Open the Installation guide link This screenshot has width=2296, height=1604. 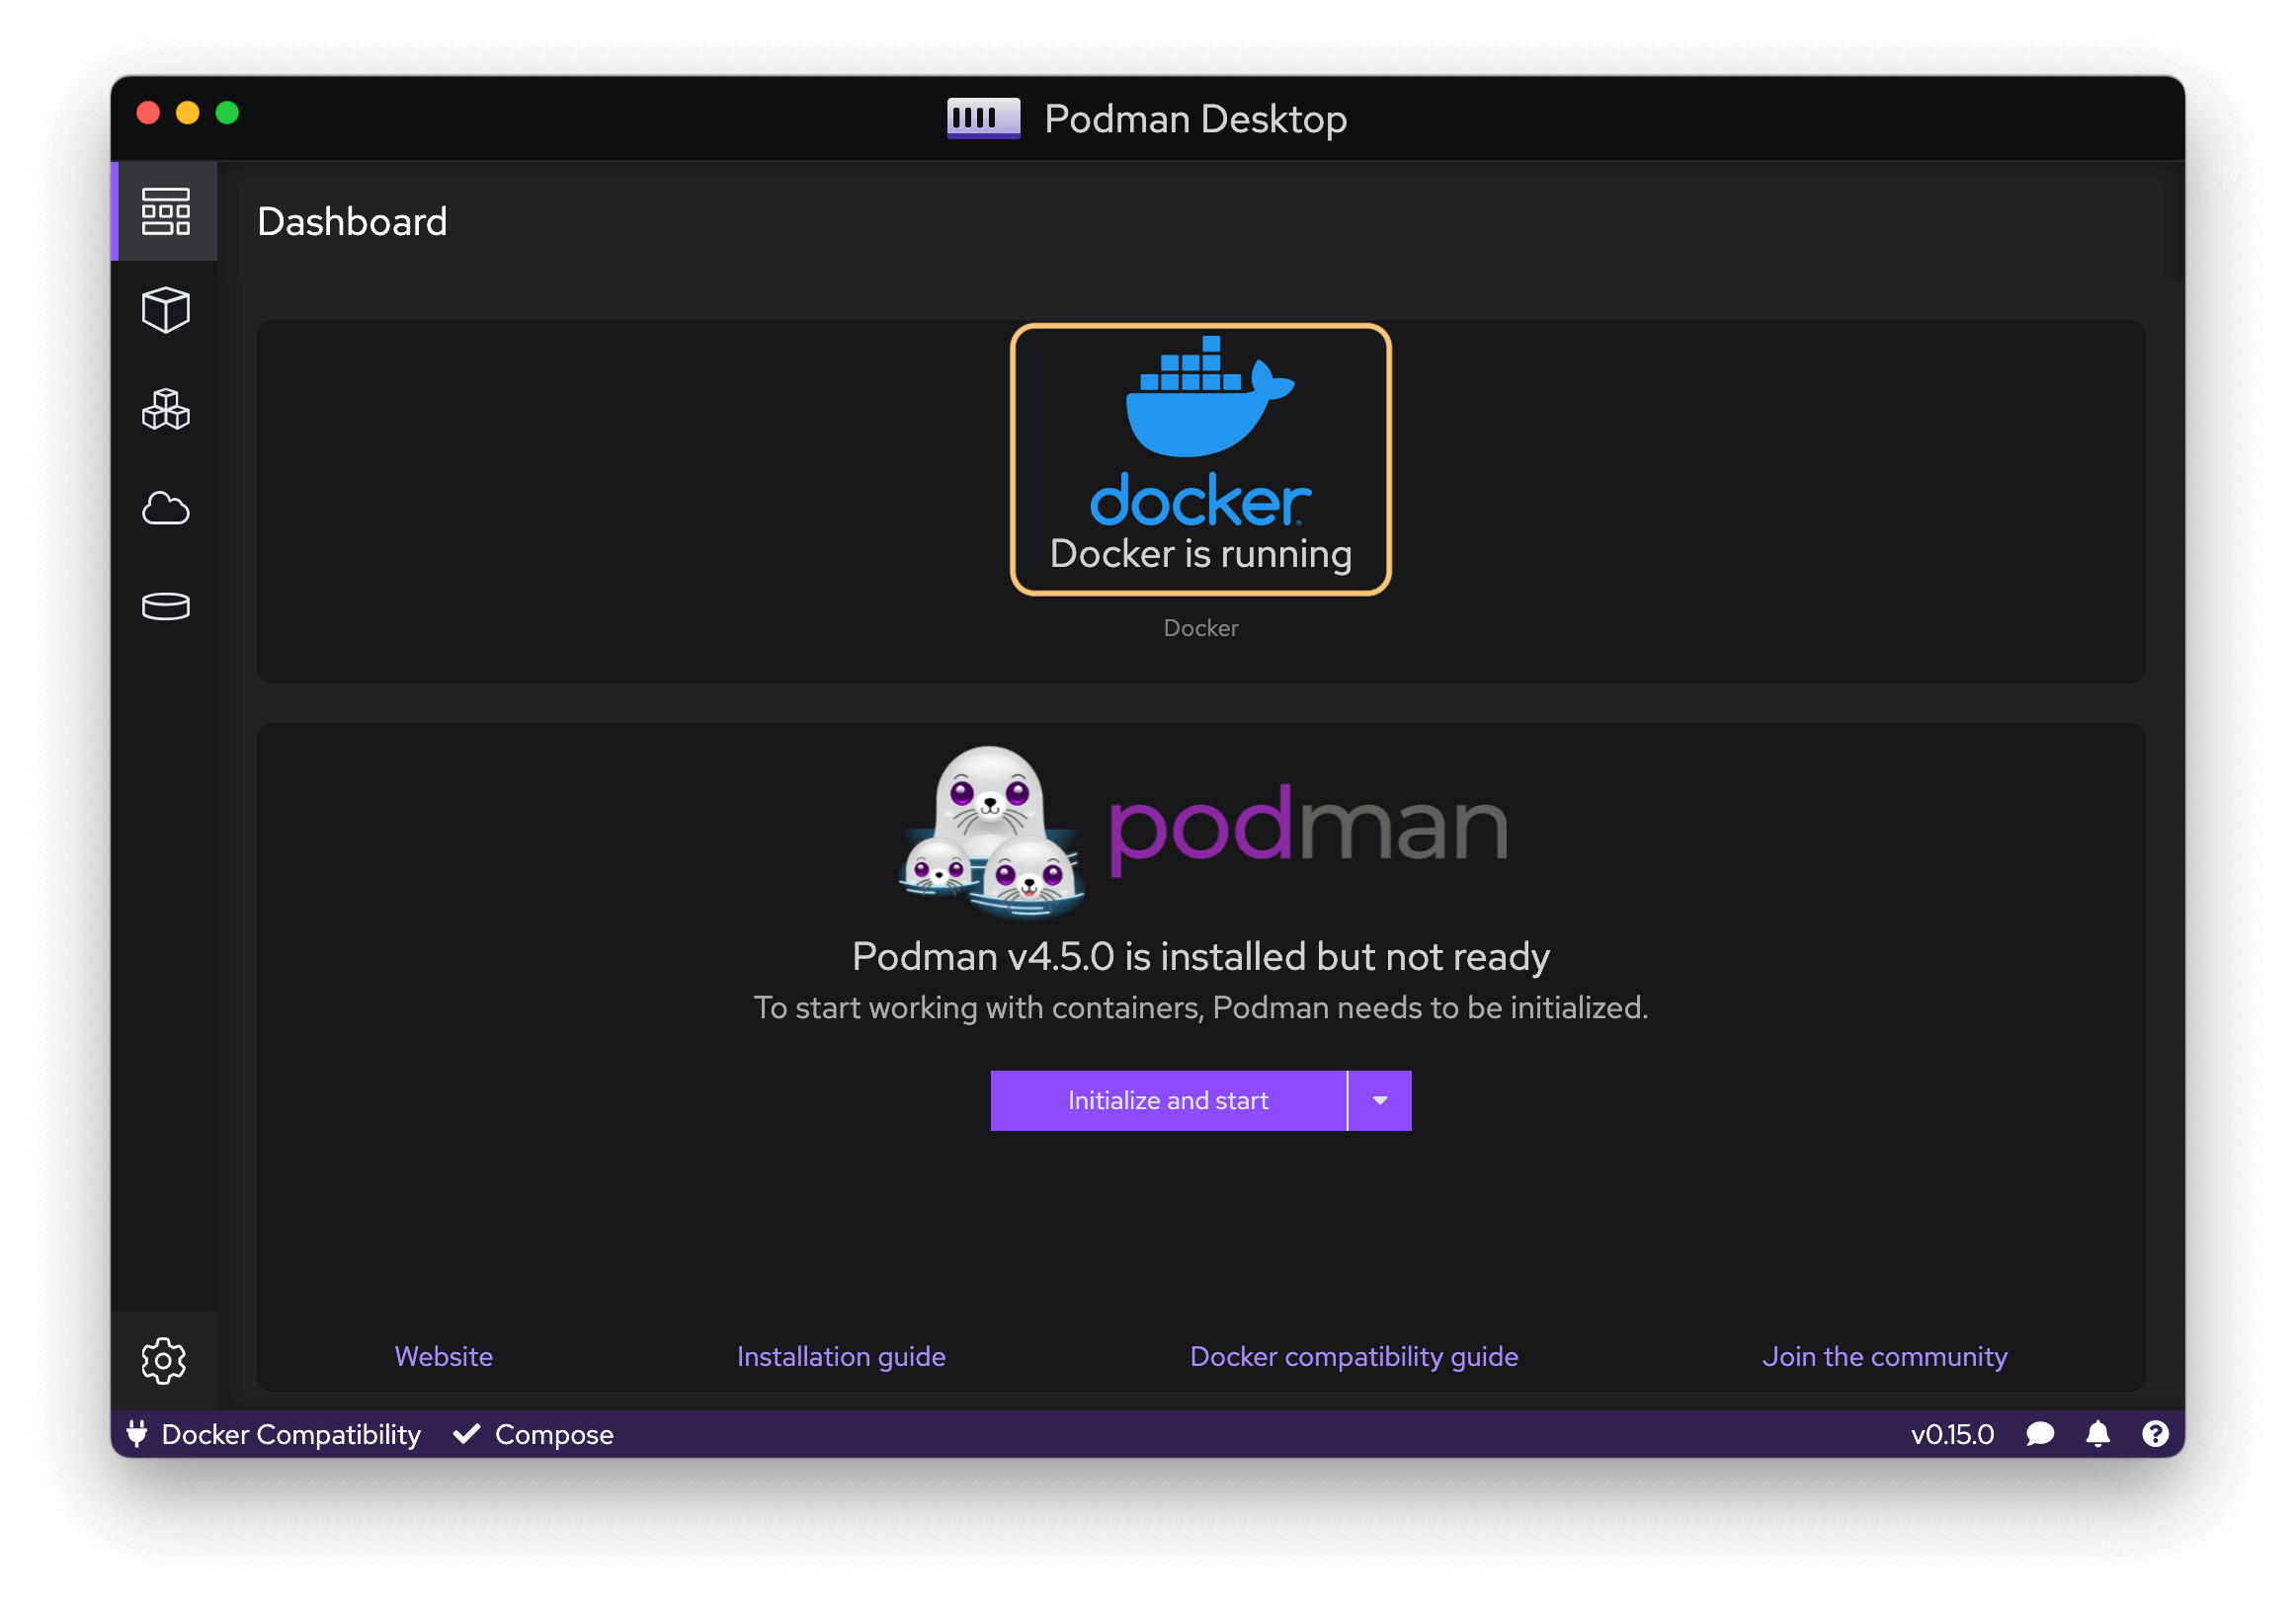[x=841, y=1356]
